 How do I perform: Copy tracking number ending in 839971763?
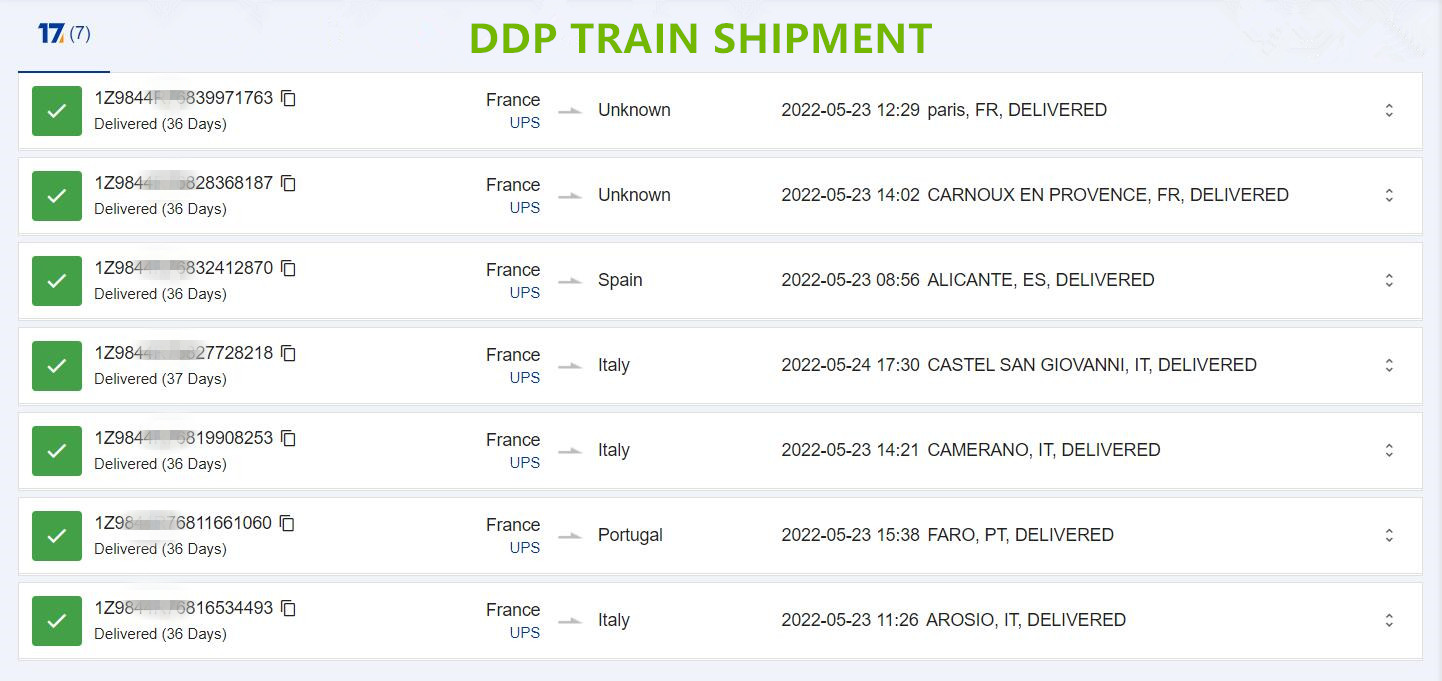pyautogui.click(x=288, y=98)
